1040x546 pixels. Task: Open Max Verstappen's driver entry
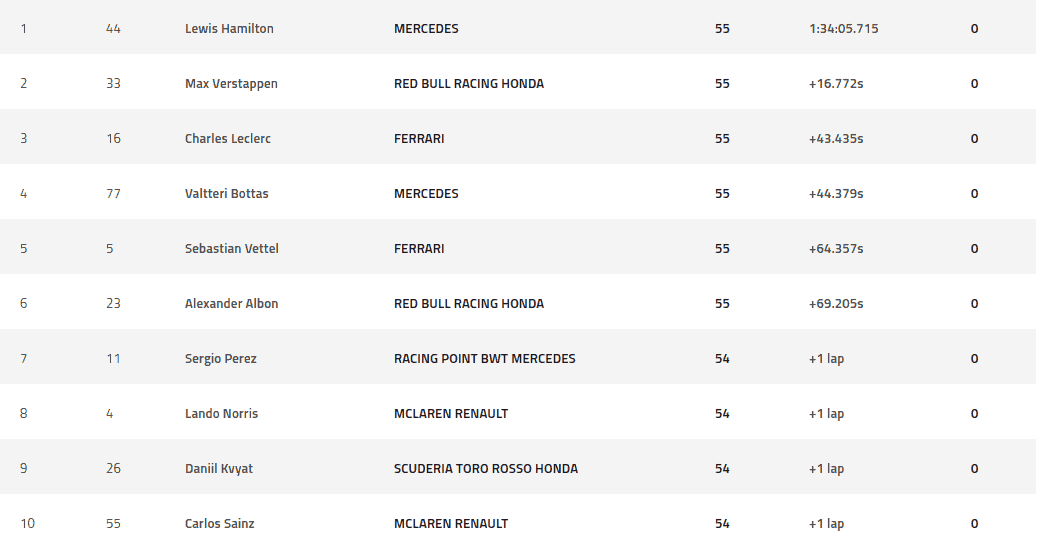231,84
